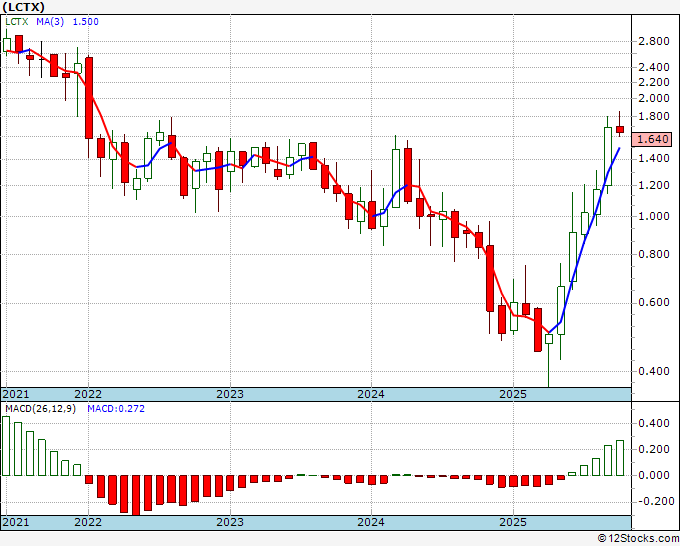Image resolution: width=680 pixels, height=546 pixels.
Task: Click the 1.200 price axis label
Action: [654, 186]
